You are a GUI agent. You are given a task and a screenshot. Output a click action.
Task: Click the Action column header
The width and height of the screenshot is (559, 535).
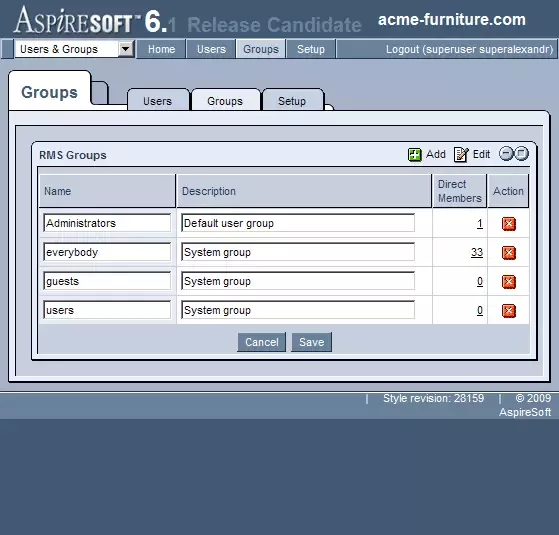(x=508, y=191)
